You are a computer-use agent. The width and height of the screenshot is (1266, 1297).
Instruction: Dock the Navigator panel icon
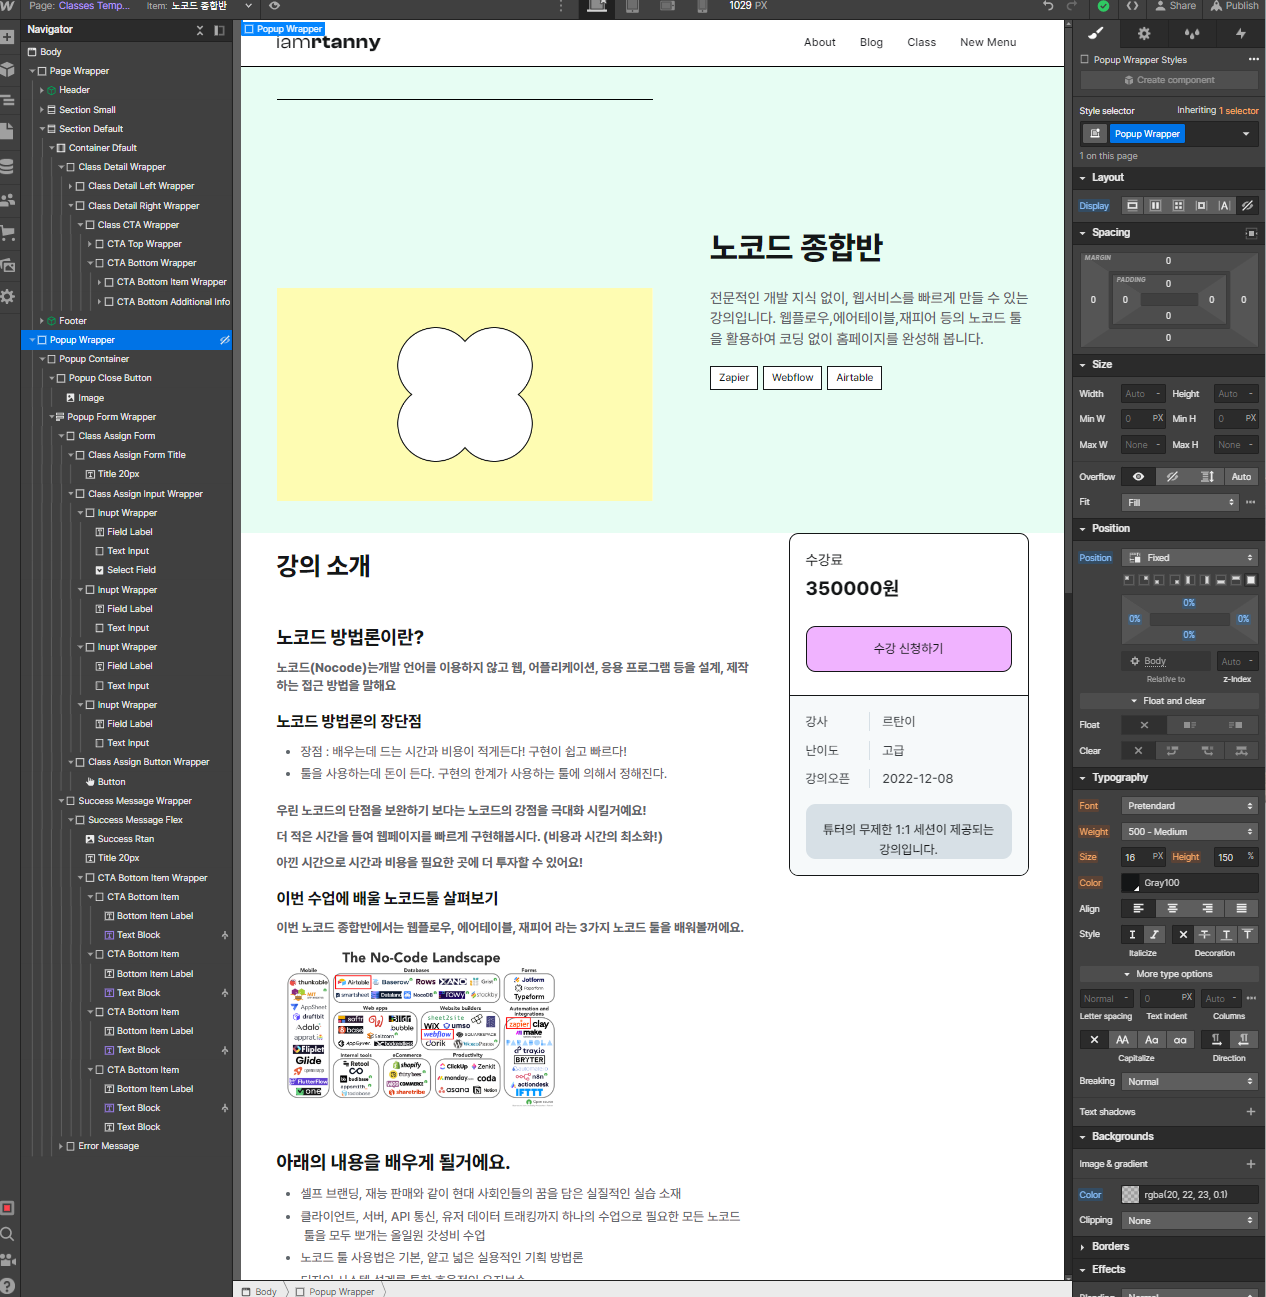click(219, 30)
